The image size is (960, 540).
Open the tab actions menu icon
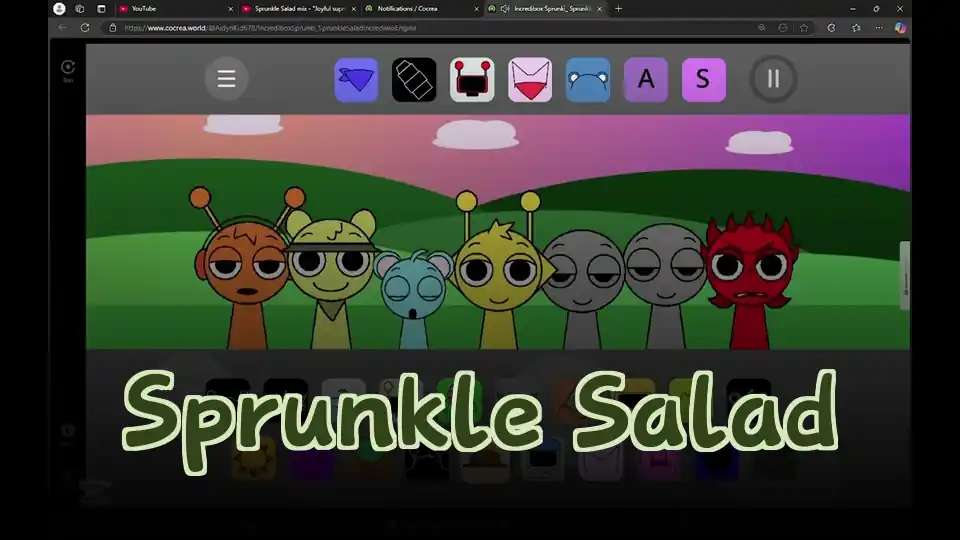point(101,9)
